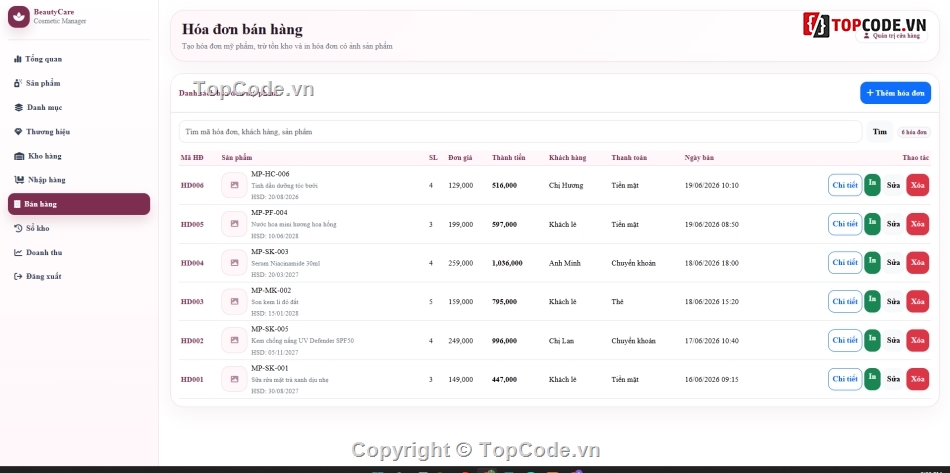The image size is (950, 473).
Task: Click the Bán hàng receipt icon
Action: pos(17,204)
